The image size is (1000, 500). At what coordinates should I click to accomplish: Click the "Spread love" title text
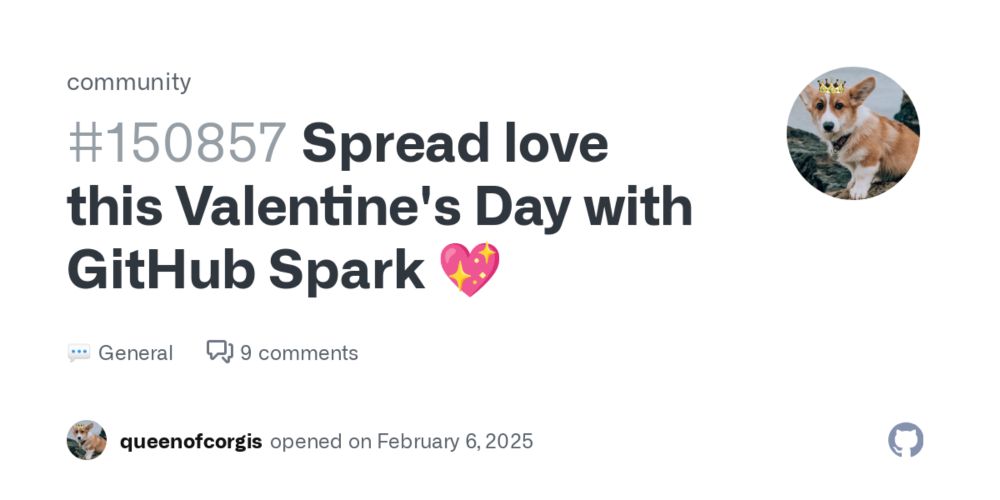pos(455,144)
